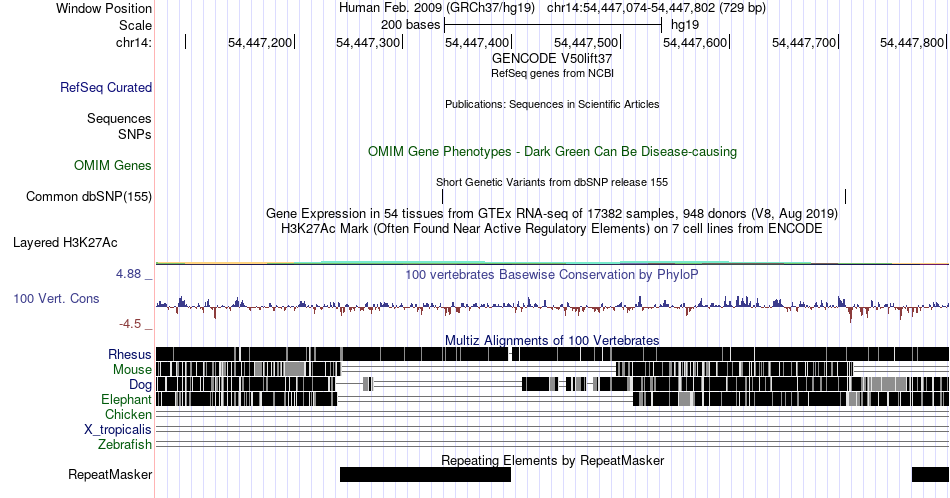The height and width of the screenshot is (498, 950).
Task: Click the Common dbSNP(155) track label
Action: pos(89,196)
